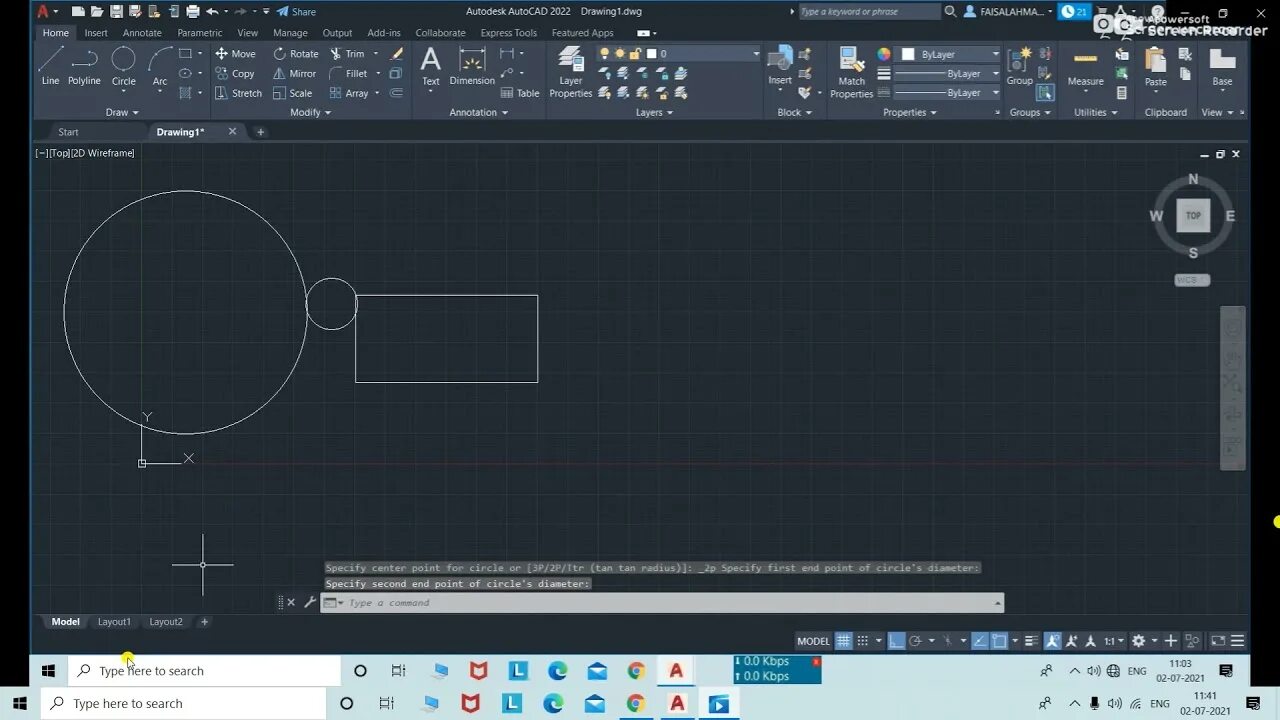Choose the Mirror command
This screenshot has width=1280, height=720.
pyautogui.click(x=295, y=74)
